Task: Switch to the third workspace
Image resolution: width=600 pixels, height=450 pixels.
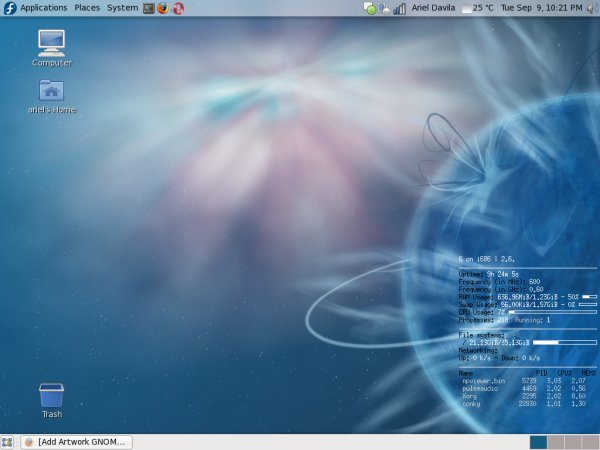Action: 573,442
